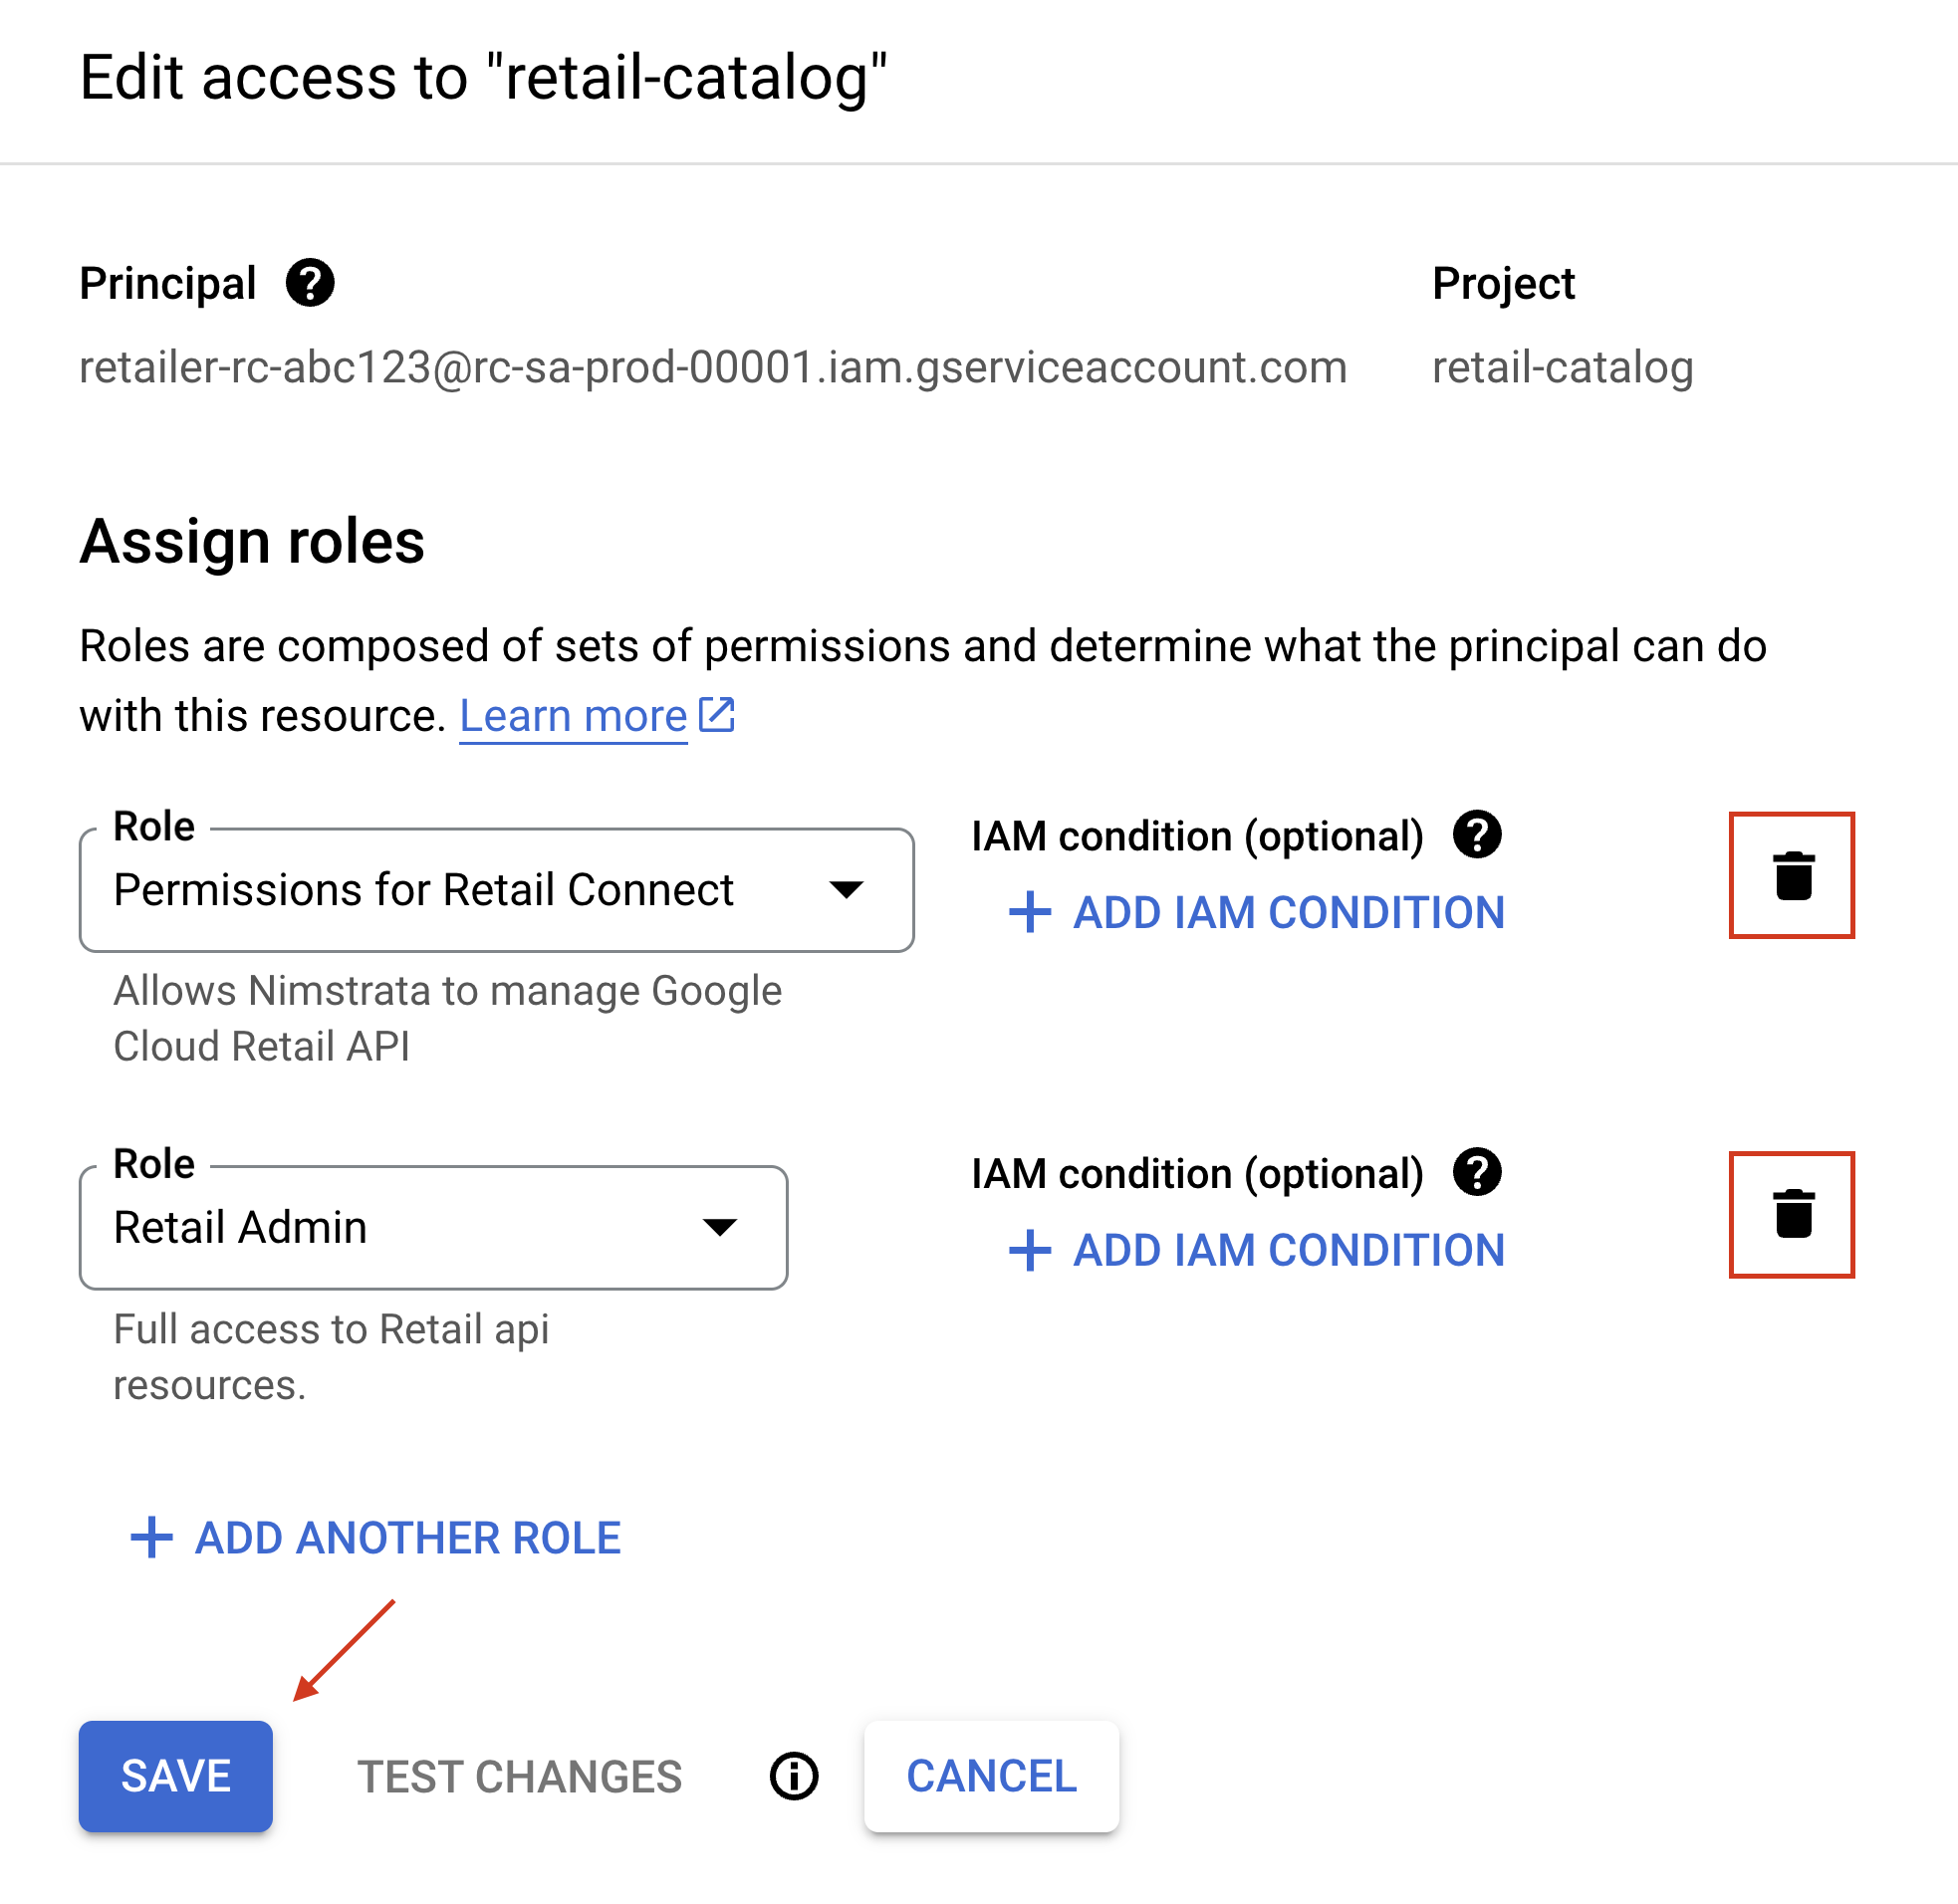Open the Learn more link

(x=573, y=716)
